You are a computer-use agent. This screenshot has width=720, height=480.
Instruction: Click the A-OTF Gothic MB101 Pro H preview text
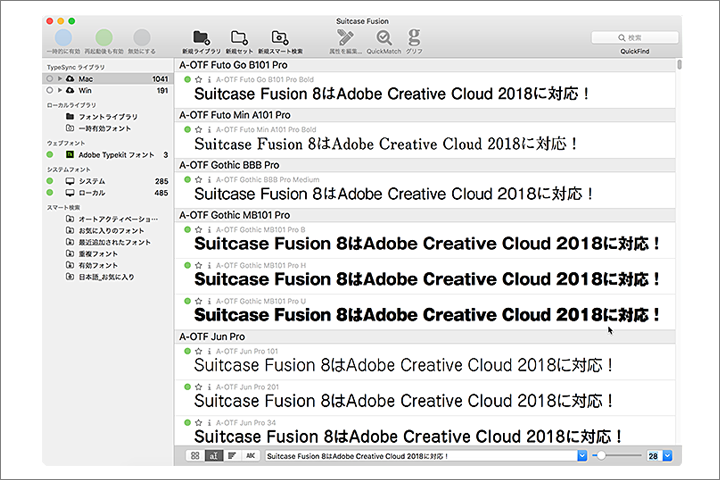[428, 279]
